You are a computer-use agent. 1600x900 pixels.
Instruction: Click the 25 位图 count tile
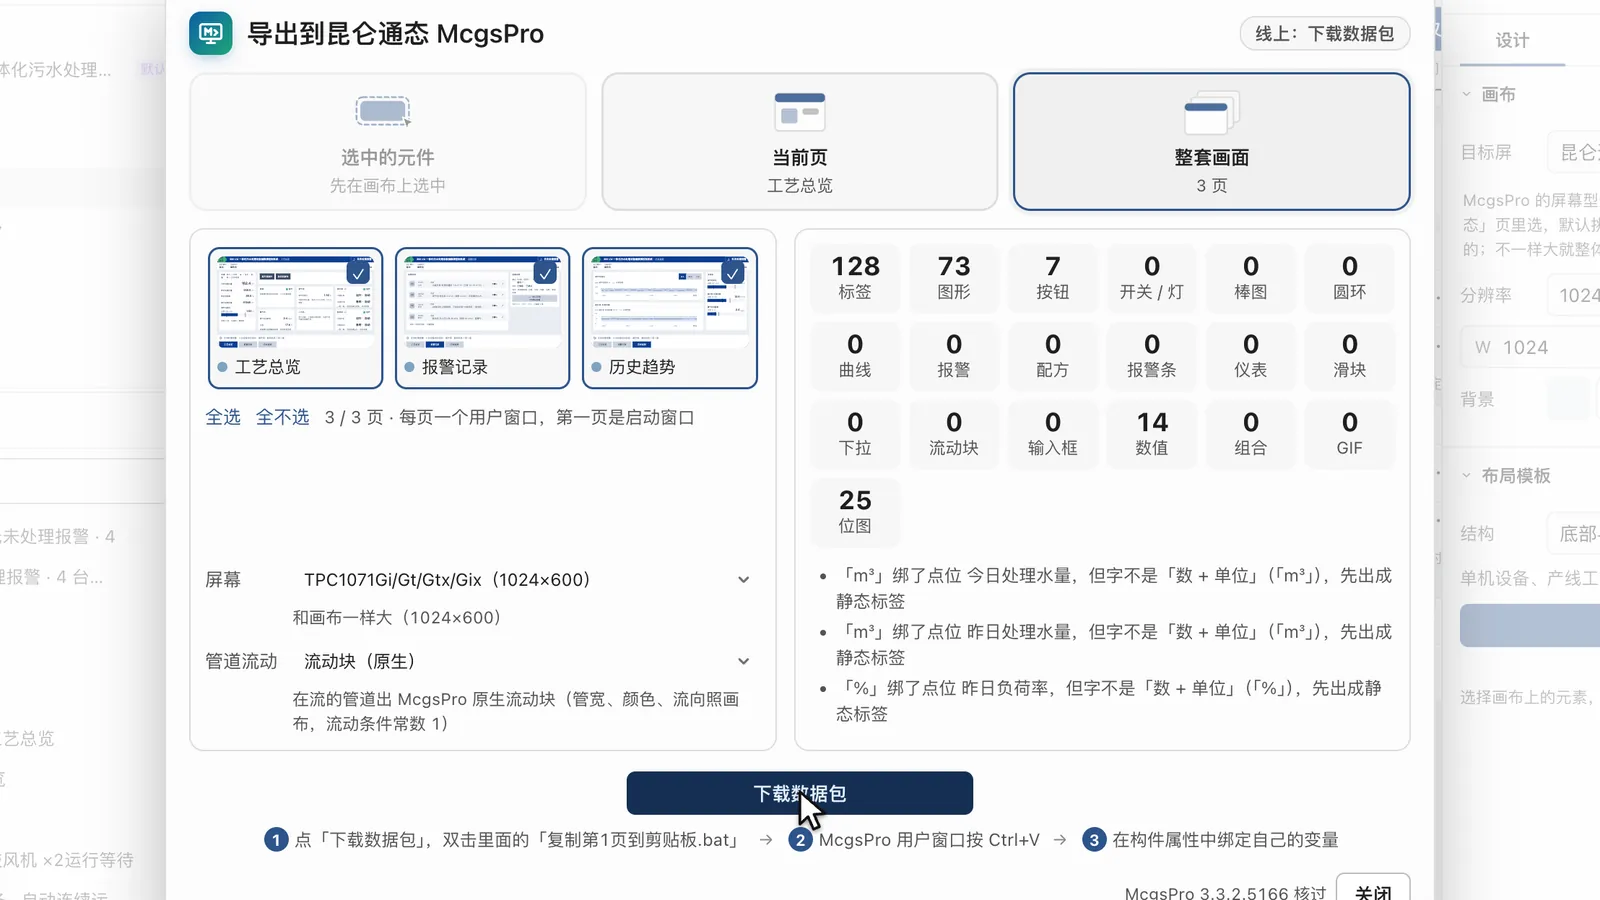pyautogui.click(x=855, y=511)
